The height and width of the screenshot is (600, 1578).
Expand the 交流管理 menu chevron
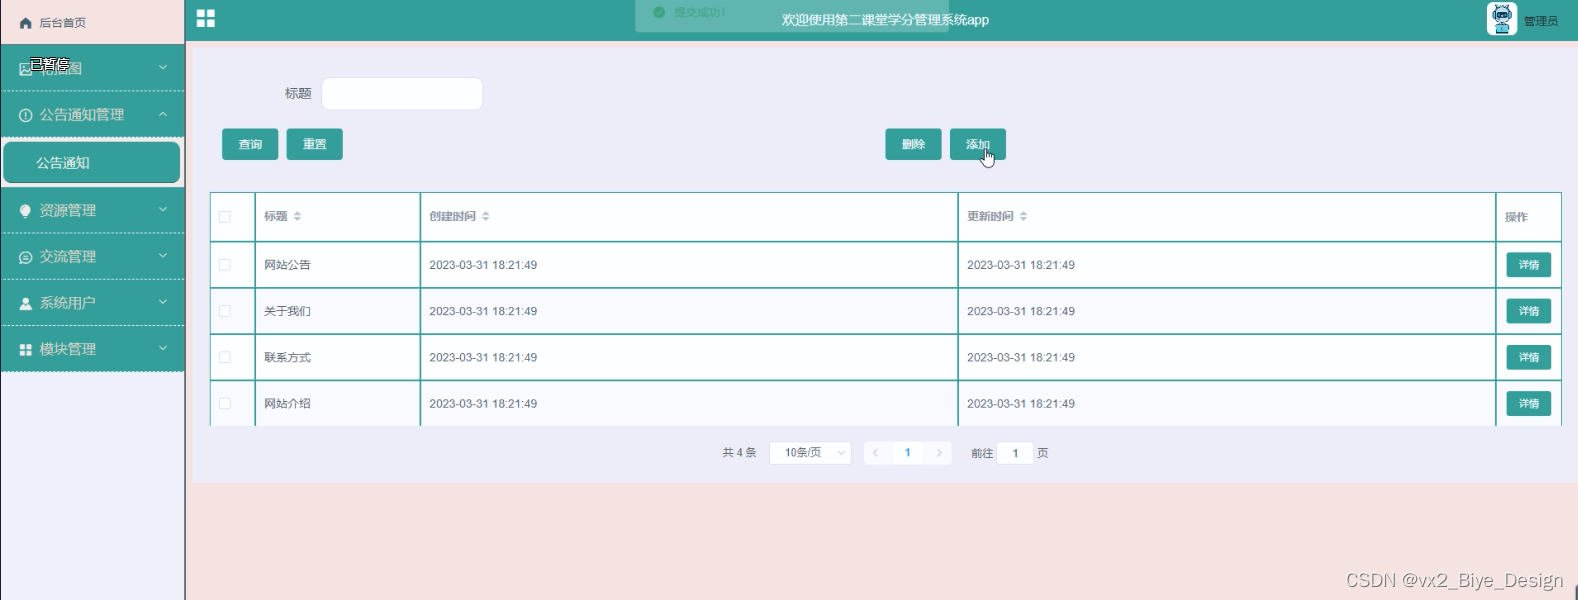point(163,256)
